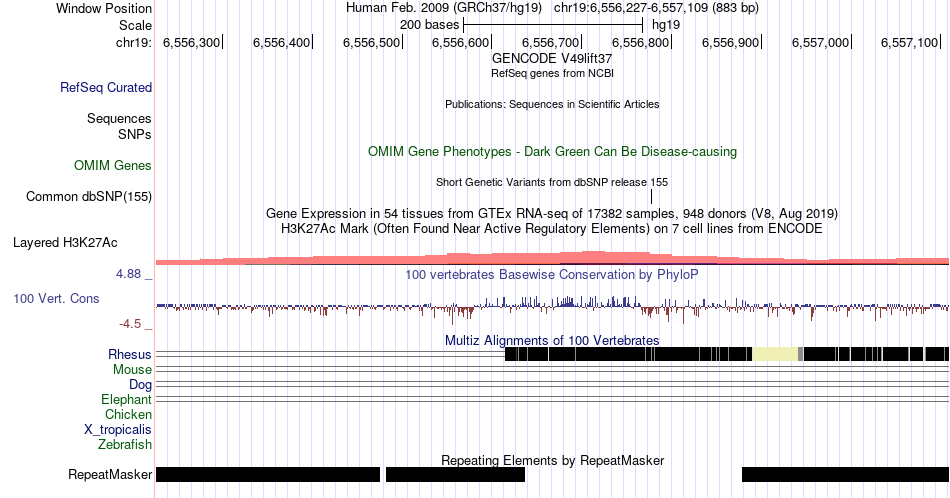Click the Layered H3K27Ac track label
Screen dimensions: 950x498
[65, 242]
